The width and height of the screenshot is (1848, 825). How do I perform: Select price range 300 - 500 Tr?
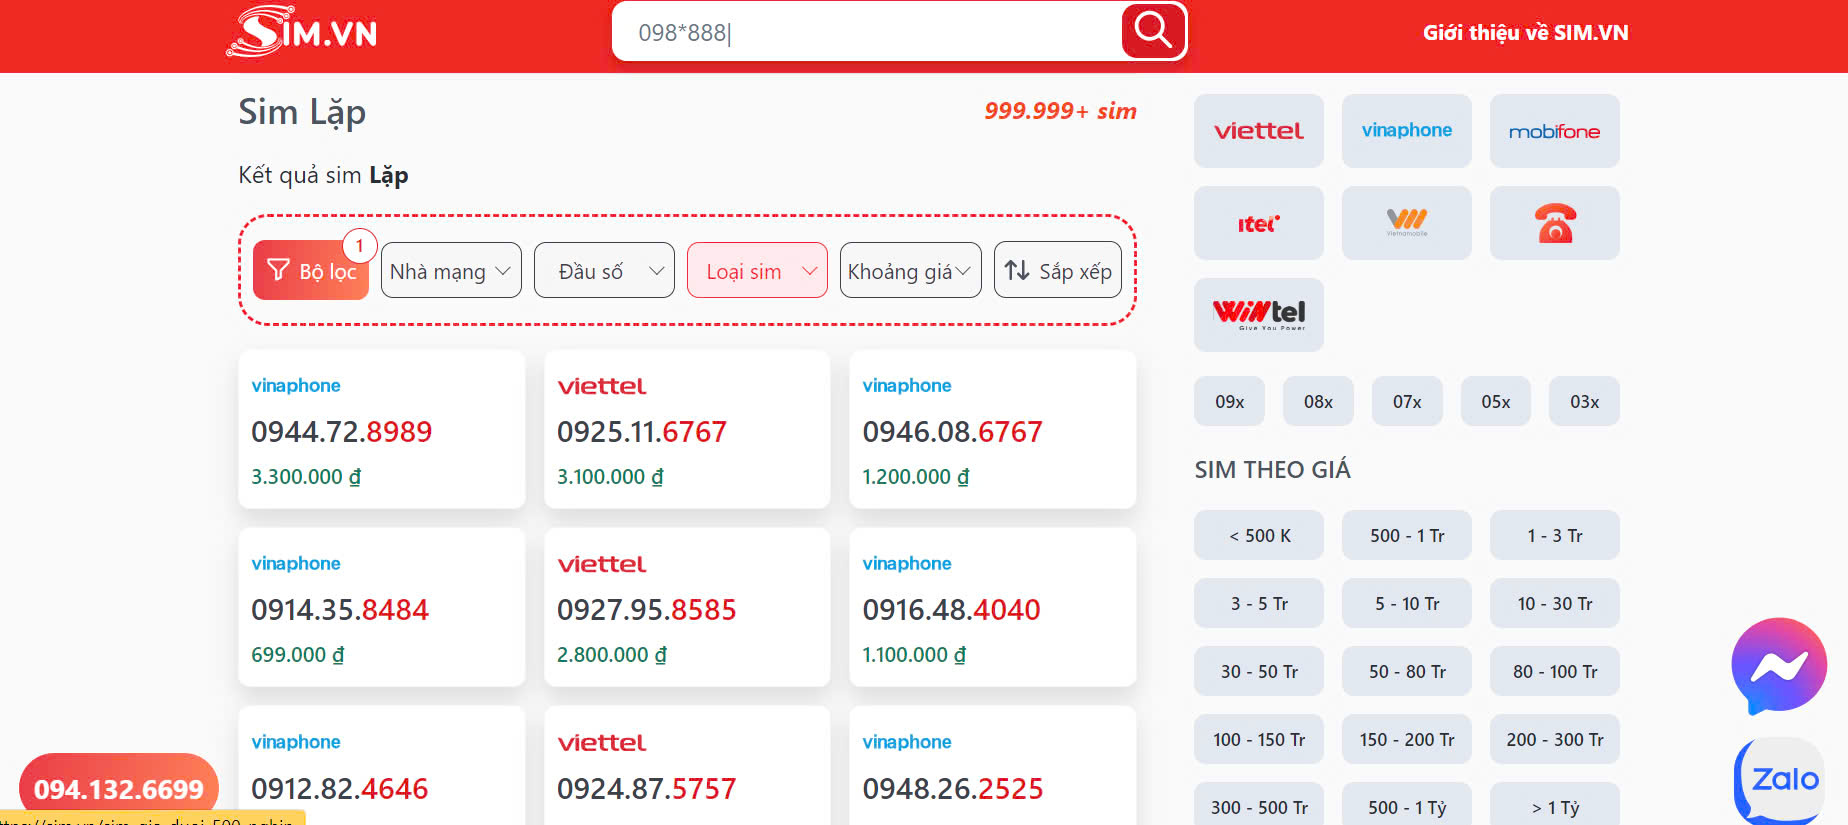point(1259,806)
